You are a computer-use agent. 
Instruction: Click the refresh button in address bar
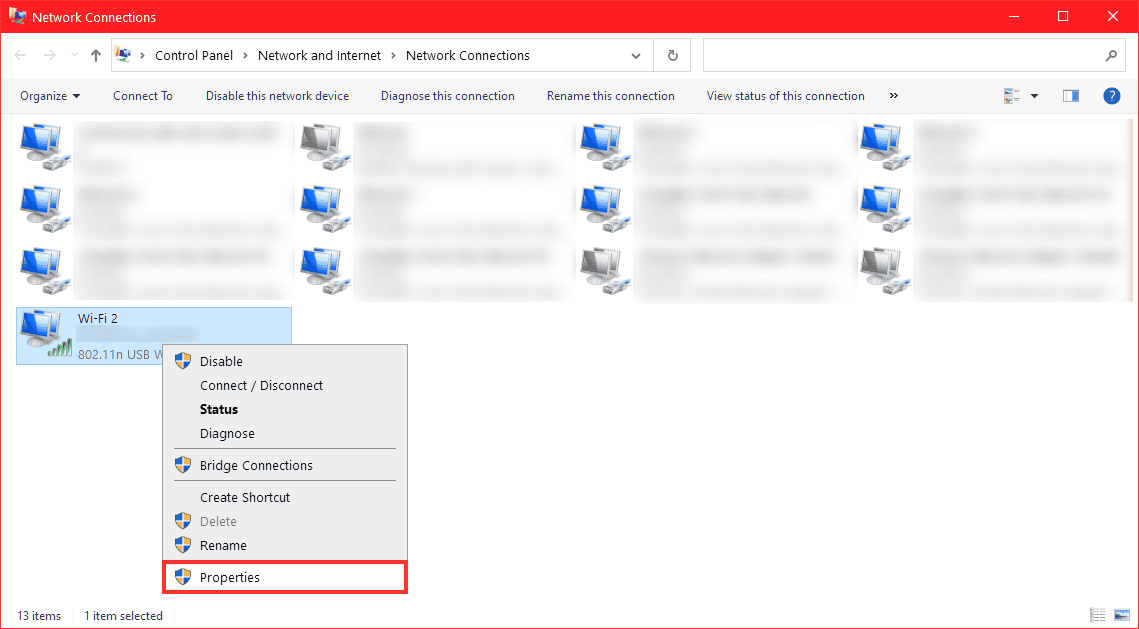(672, 56)
